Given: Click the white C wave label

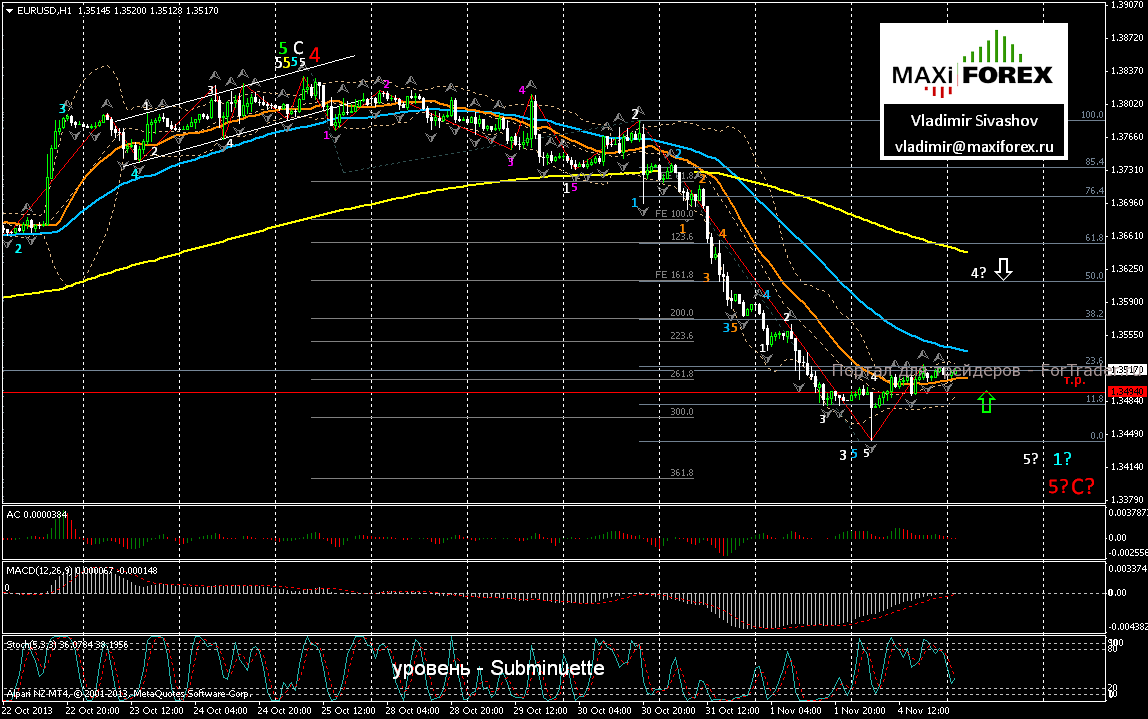Looking at the screenshot, I should tap(298, 47).
